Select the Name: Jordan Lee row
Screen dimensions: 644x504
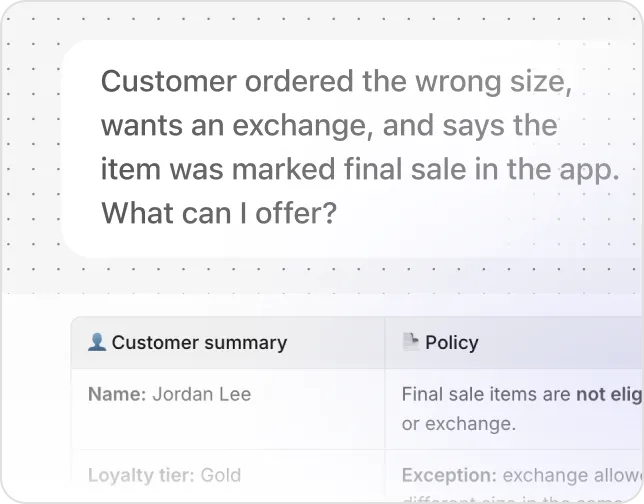228,409
